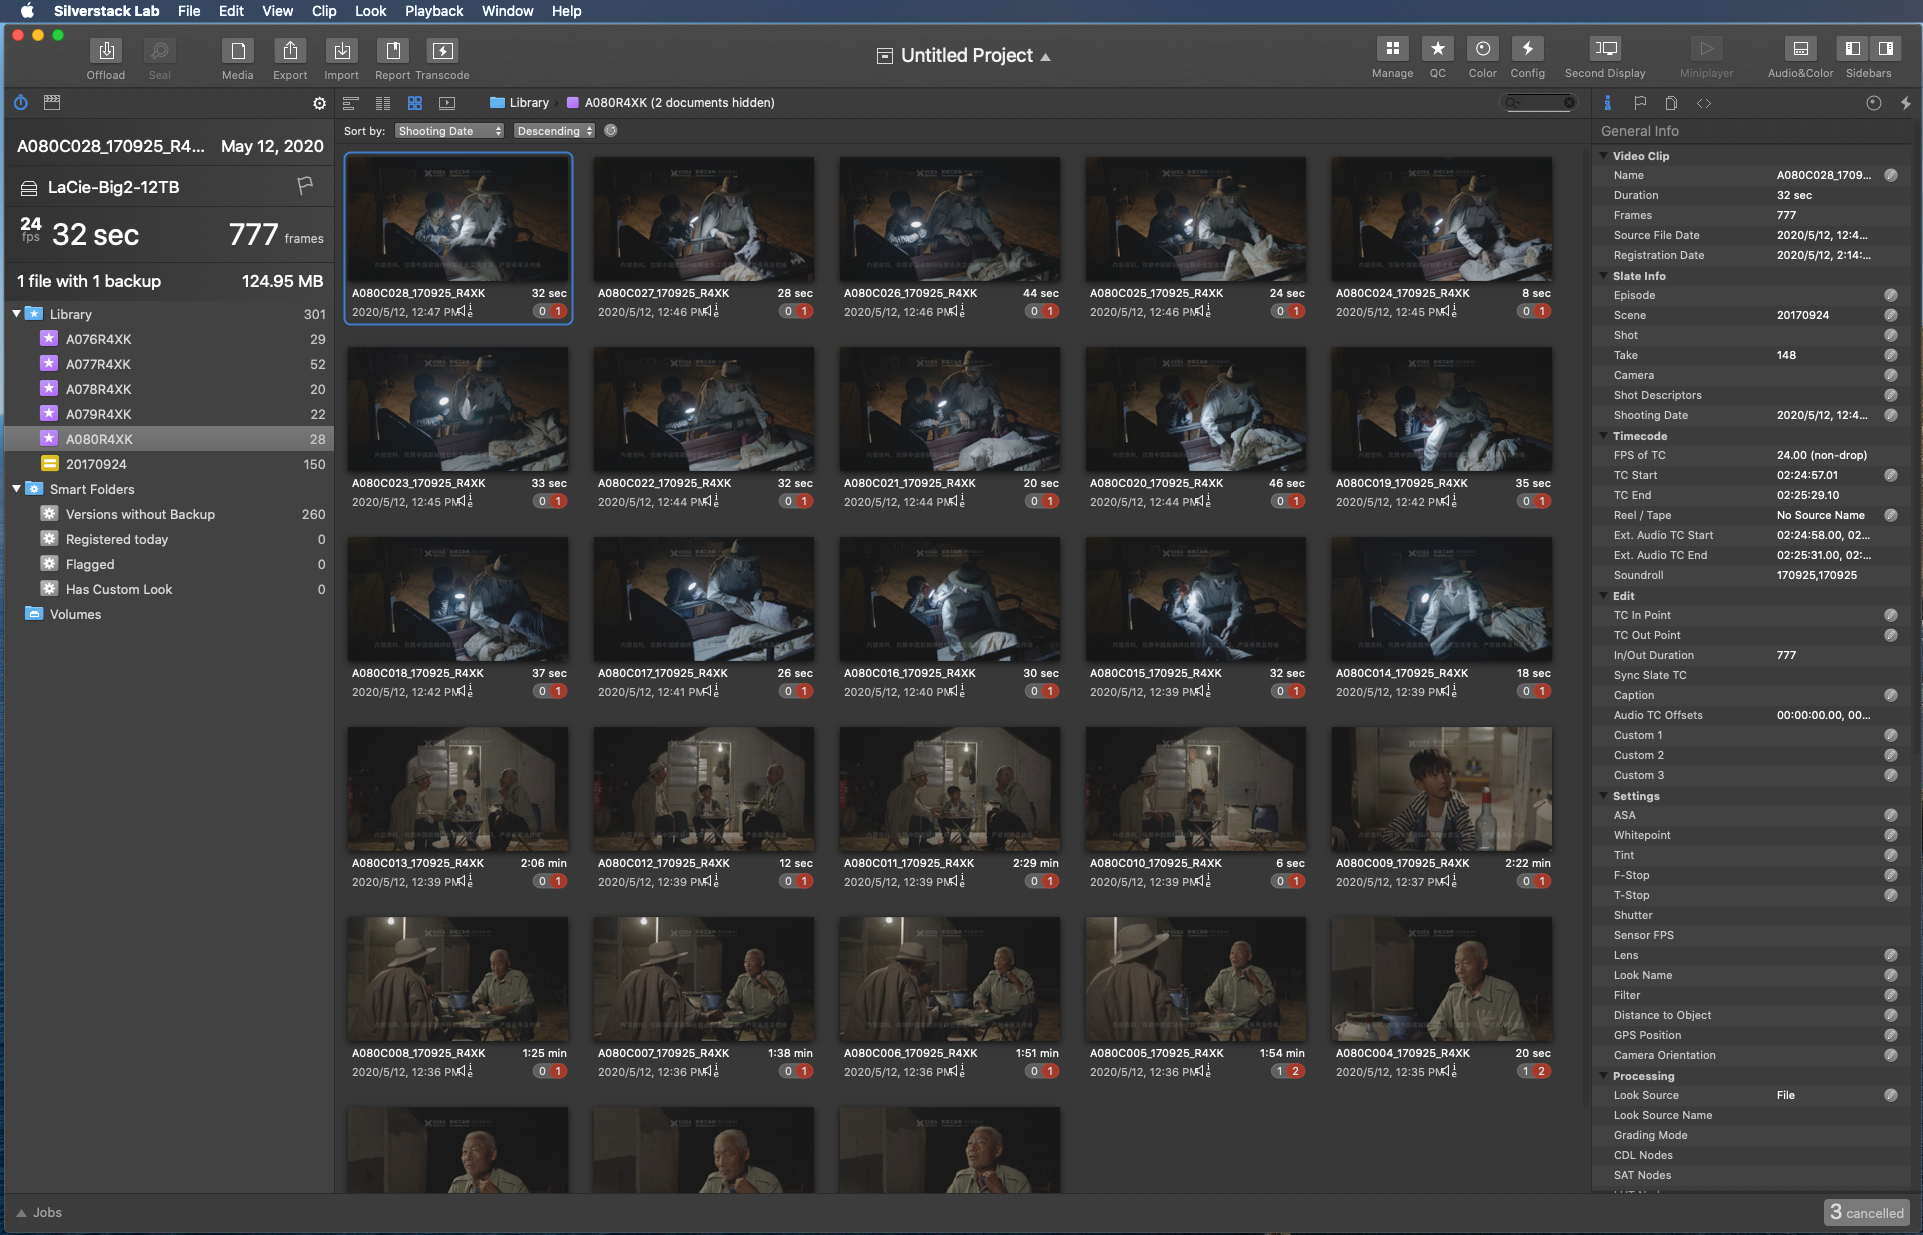This screenshot has width=1923, height=1235.
Task: Select the A079R4XK bin in Library
Action: click(x=98, y=414)
